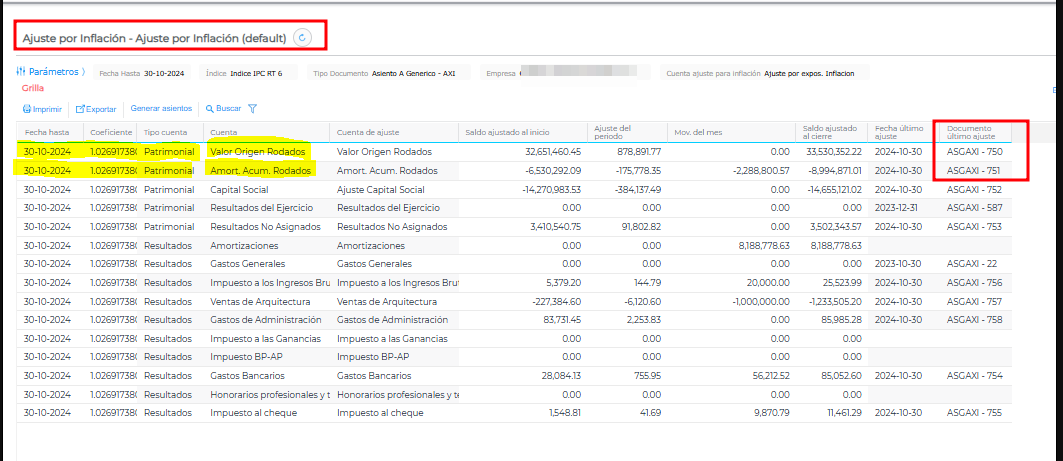This screenshot has height=461, width=1063.
Task: Click the Parámetros sliders icon
Action: tap(21, 72)
